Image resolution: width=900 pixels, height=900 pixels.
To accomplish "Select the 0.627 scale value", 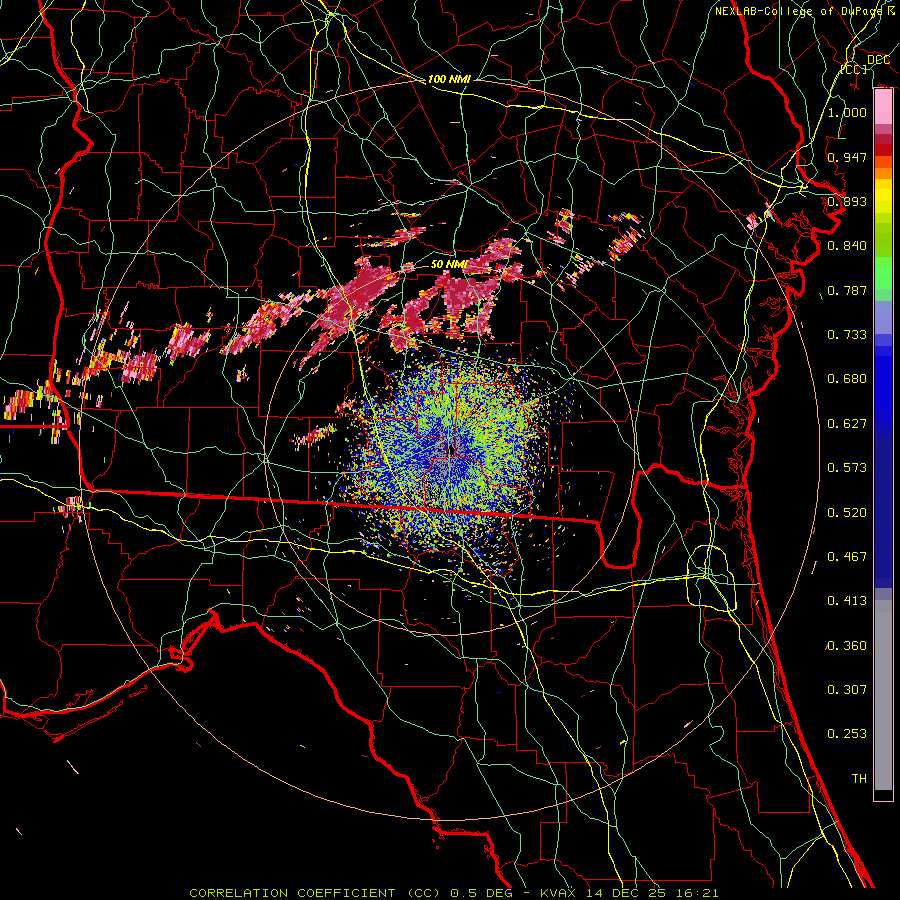I will point(847,424).
